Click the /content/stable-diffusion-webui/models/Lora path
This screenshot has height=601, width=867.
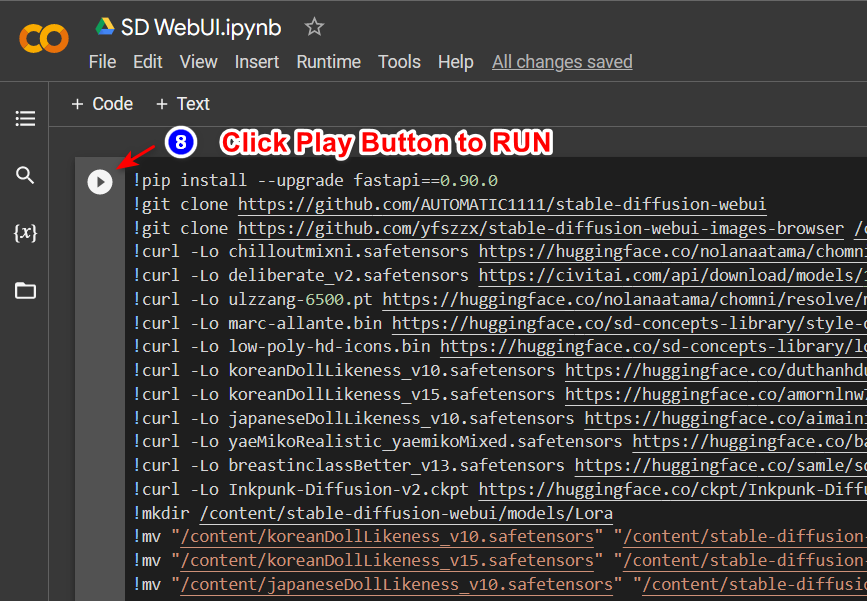tap(406, 514)
